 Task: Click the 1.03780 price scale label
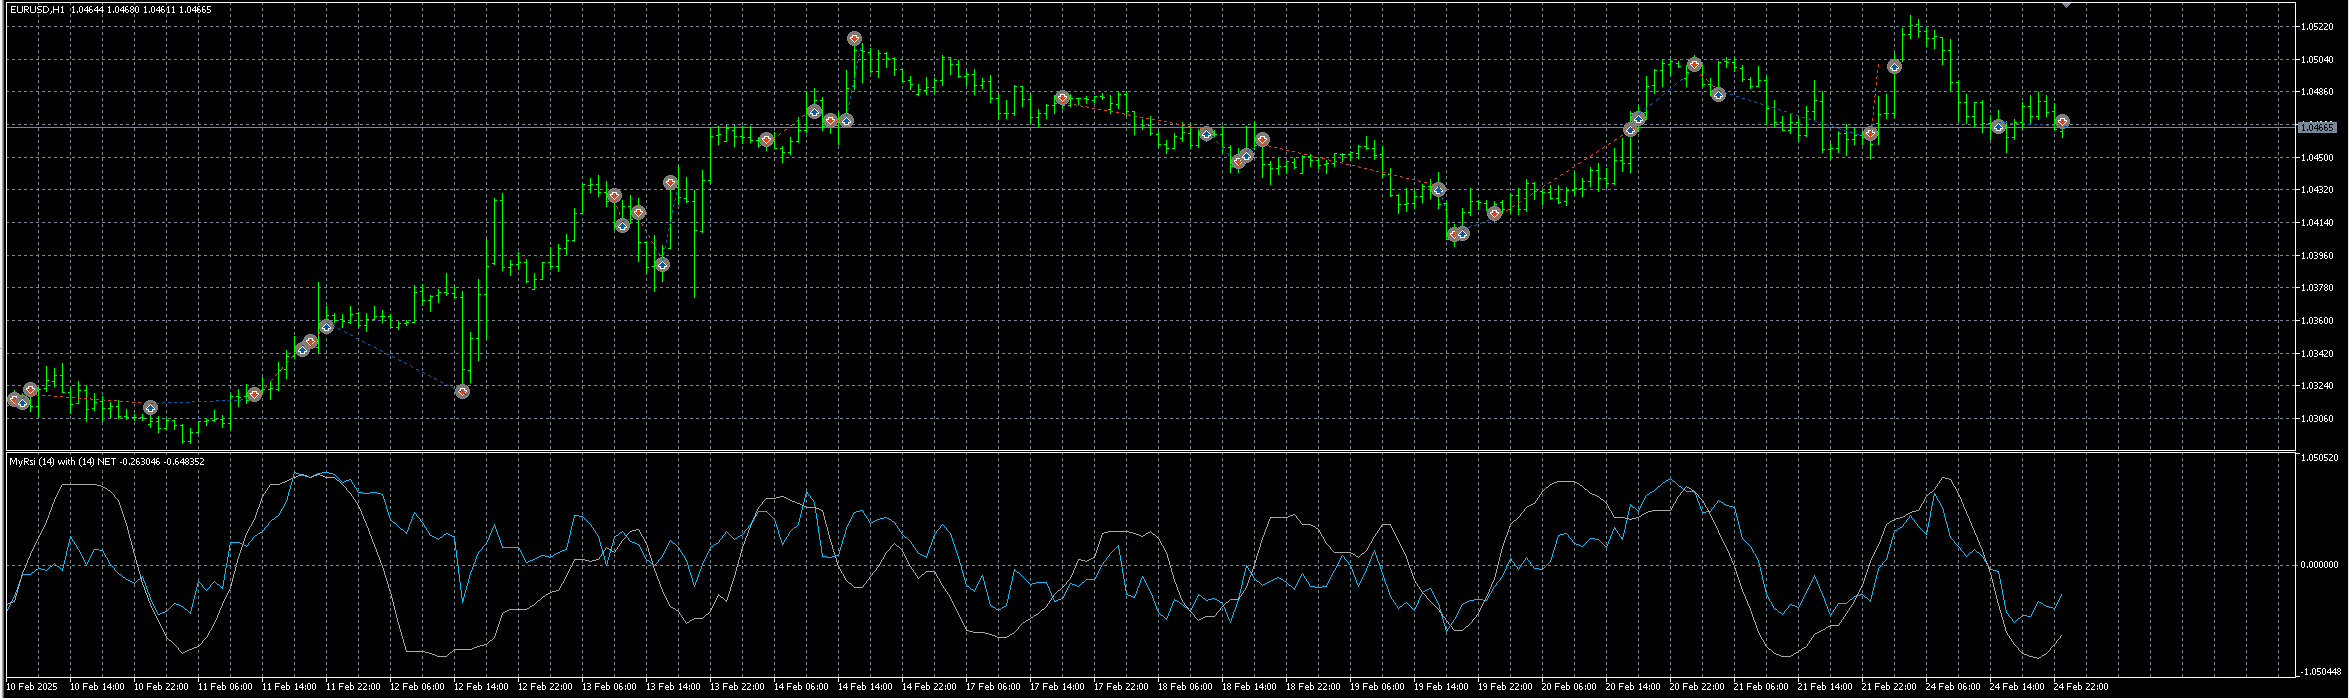point(2317,288)
